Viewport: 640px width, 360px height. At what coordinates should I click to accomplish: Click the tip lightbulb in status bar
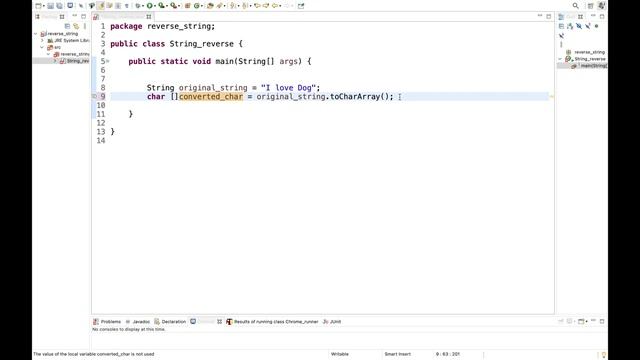coord(604,354)
